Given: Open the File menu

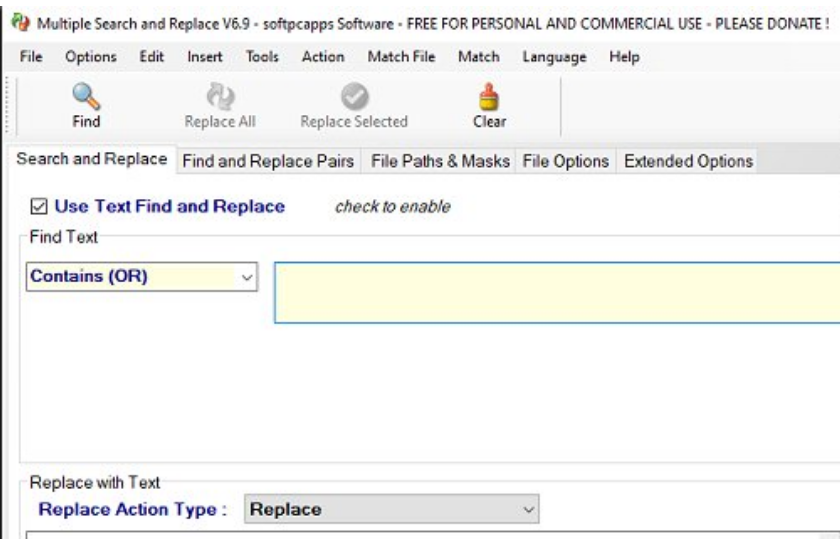Looking at the screenshot, I should tap(31, 58).
